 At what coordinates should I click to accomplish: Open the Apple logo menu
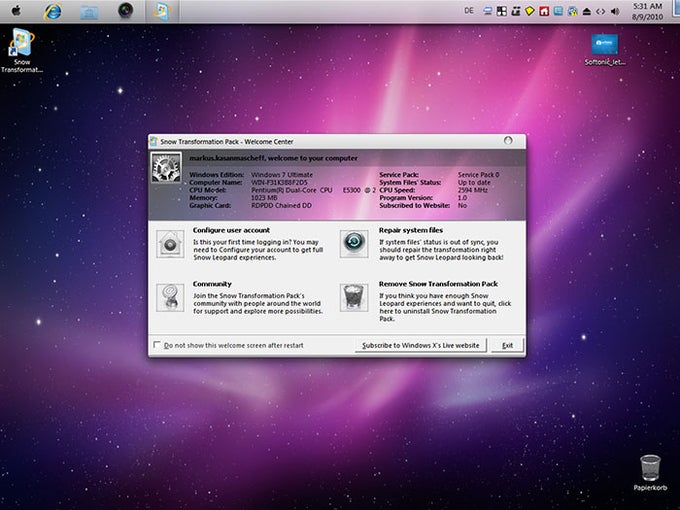coord(16,11)
